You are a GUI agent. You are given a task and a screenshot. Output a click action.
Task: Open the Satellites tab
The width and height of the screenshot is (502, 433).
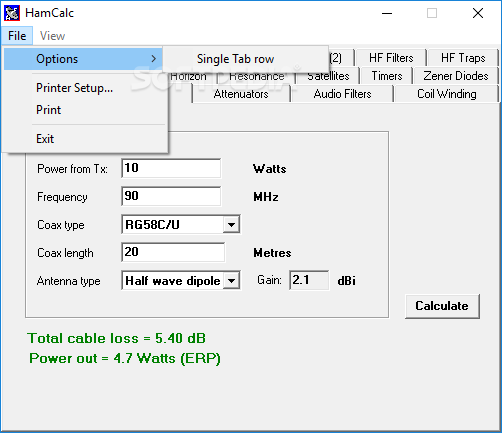pyautogui.click(x=328, y=76)
